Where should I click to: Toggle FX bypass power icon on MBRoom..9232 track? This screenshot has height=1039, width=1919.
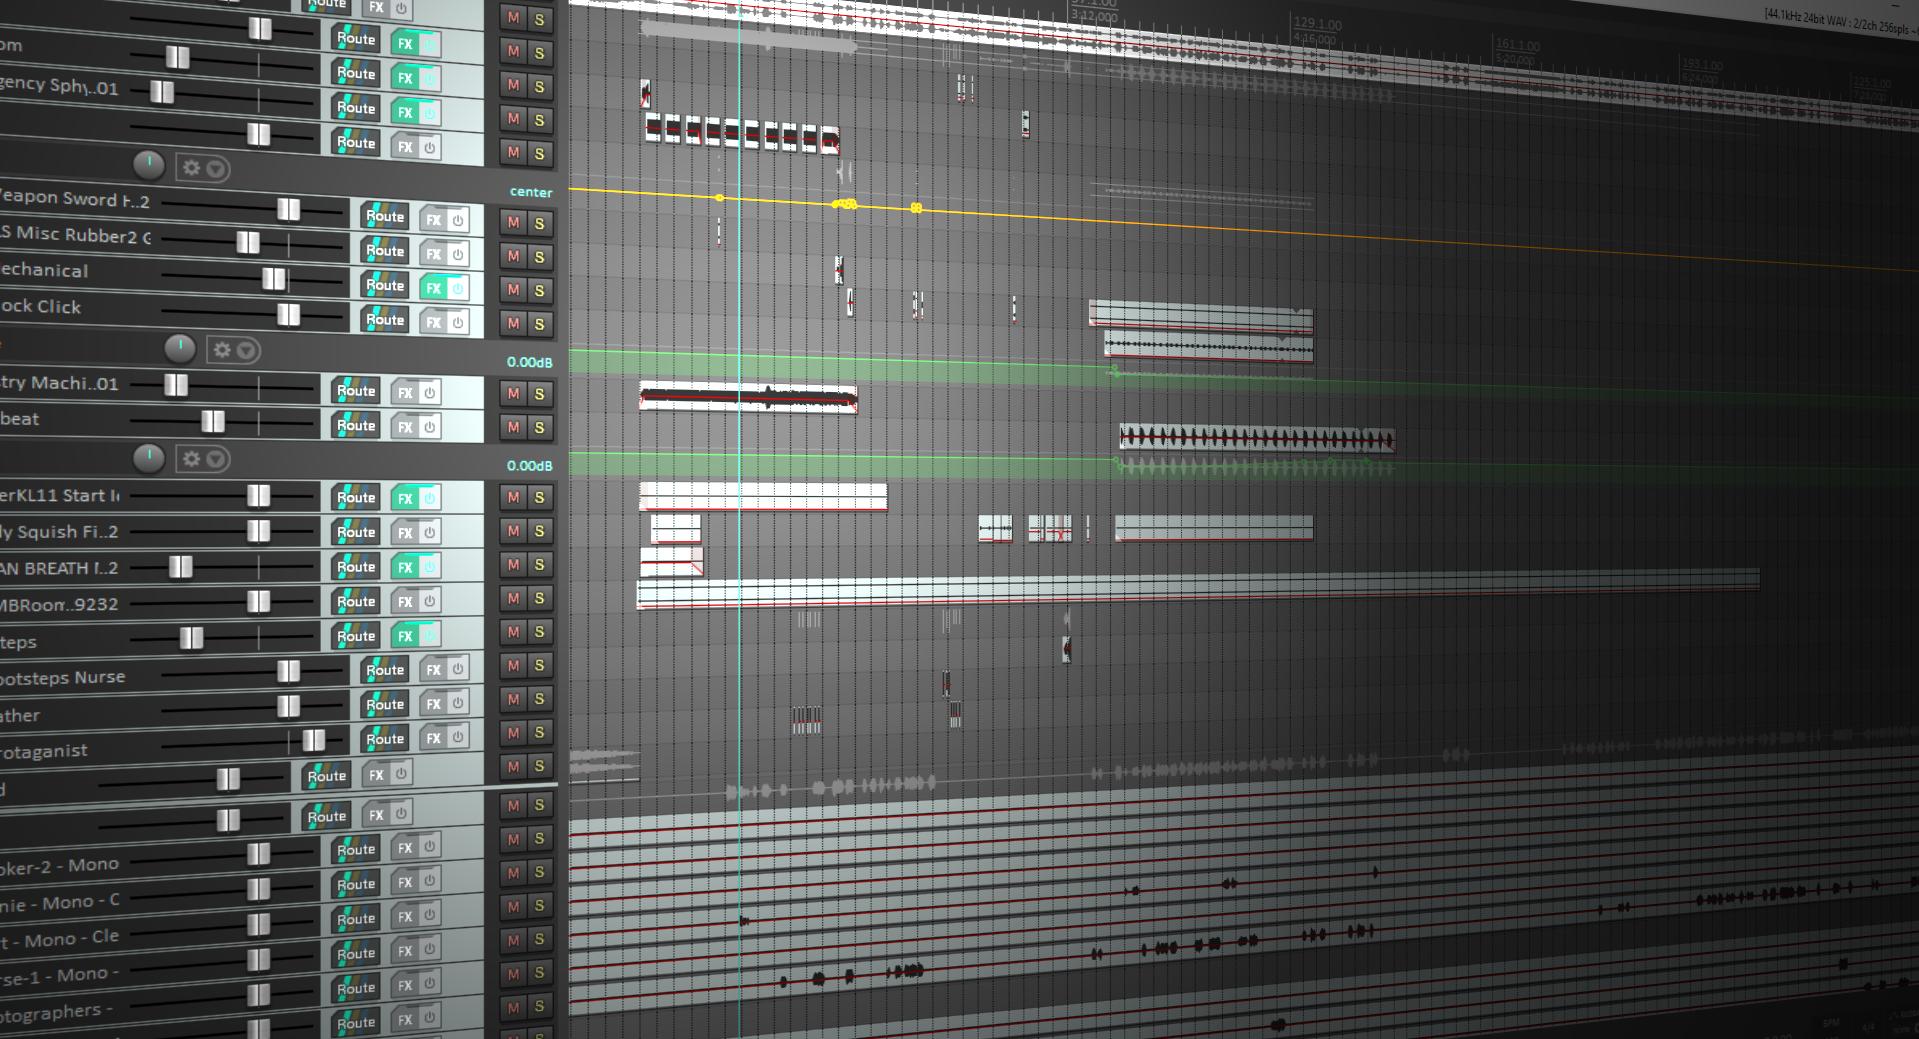(429, 600)
